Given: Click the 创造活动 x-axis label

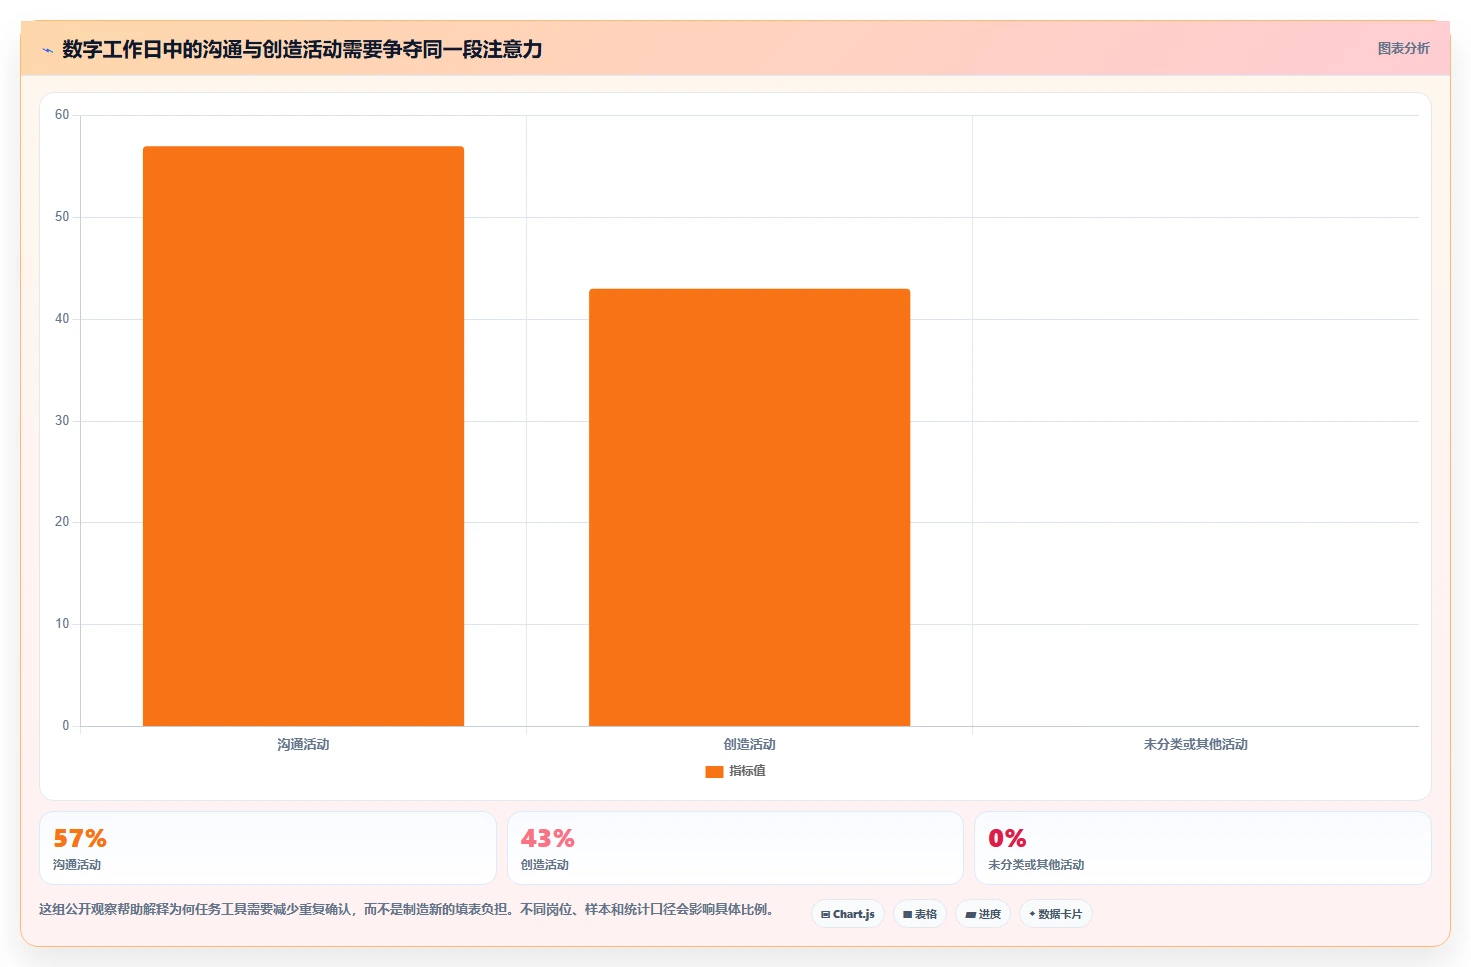Looking at the screenshot, I should [749, 744].
